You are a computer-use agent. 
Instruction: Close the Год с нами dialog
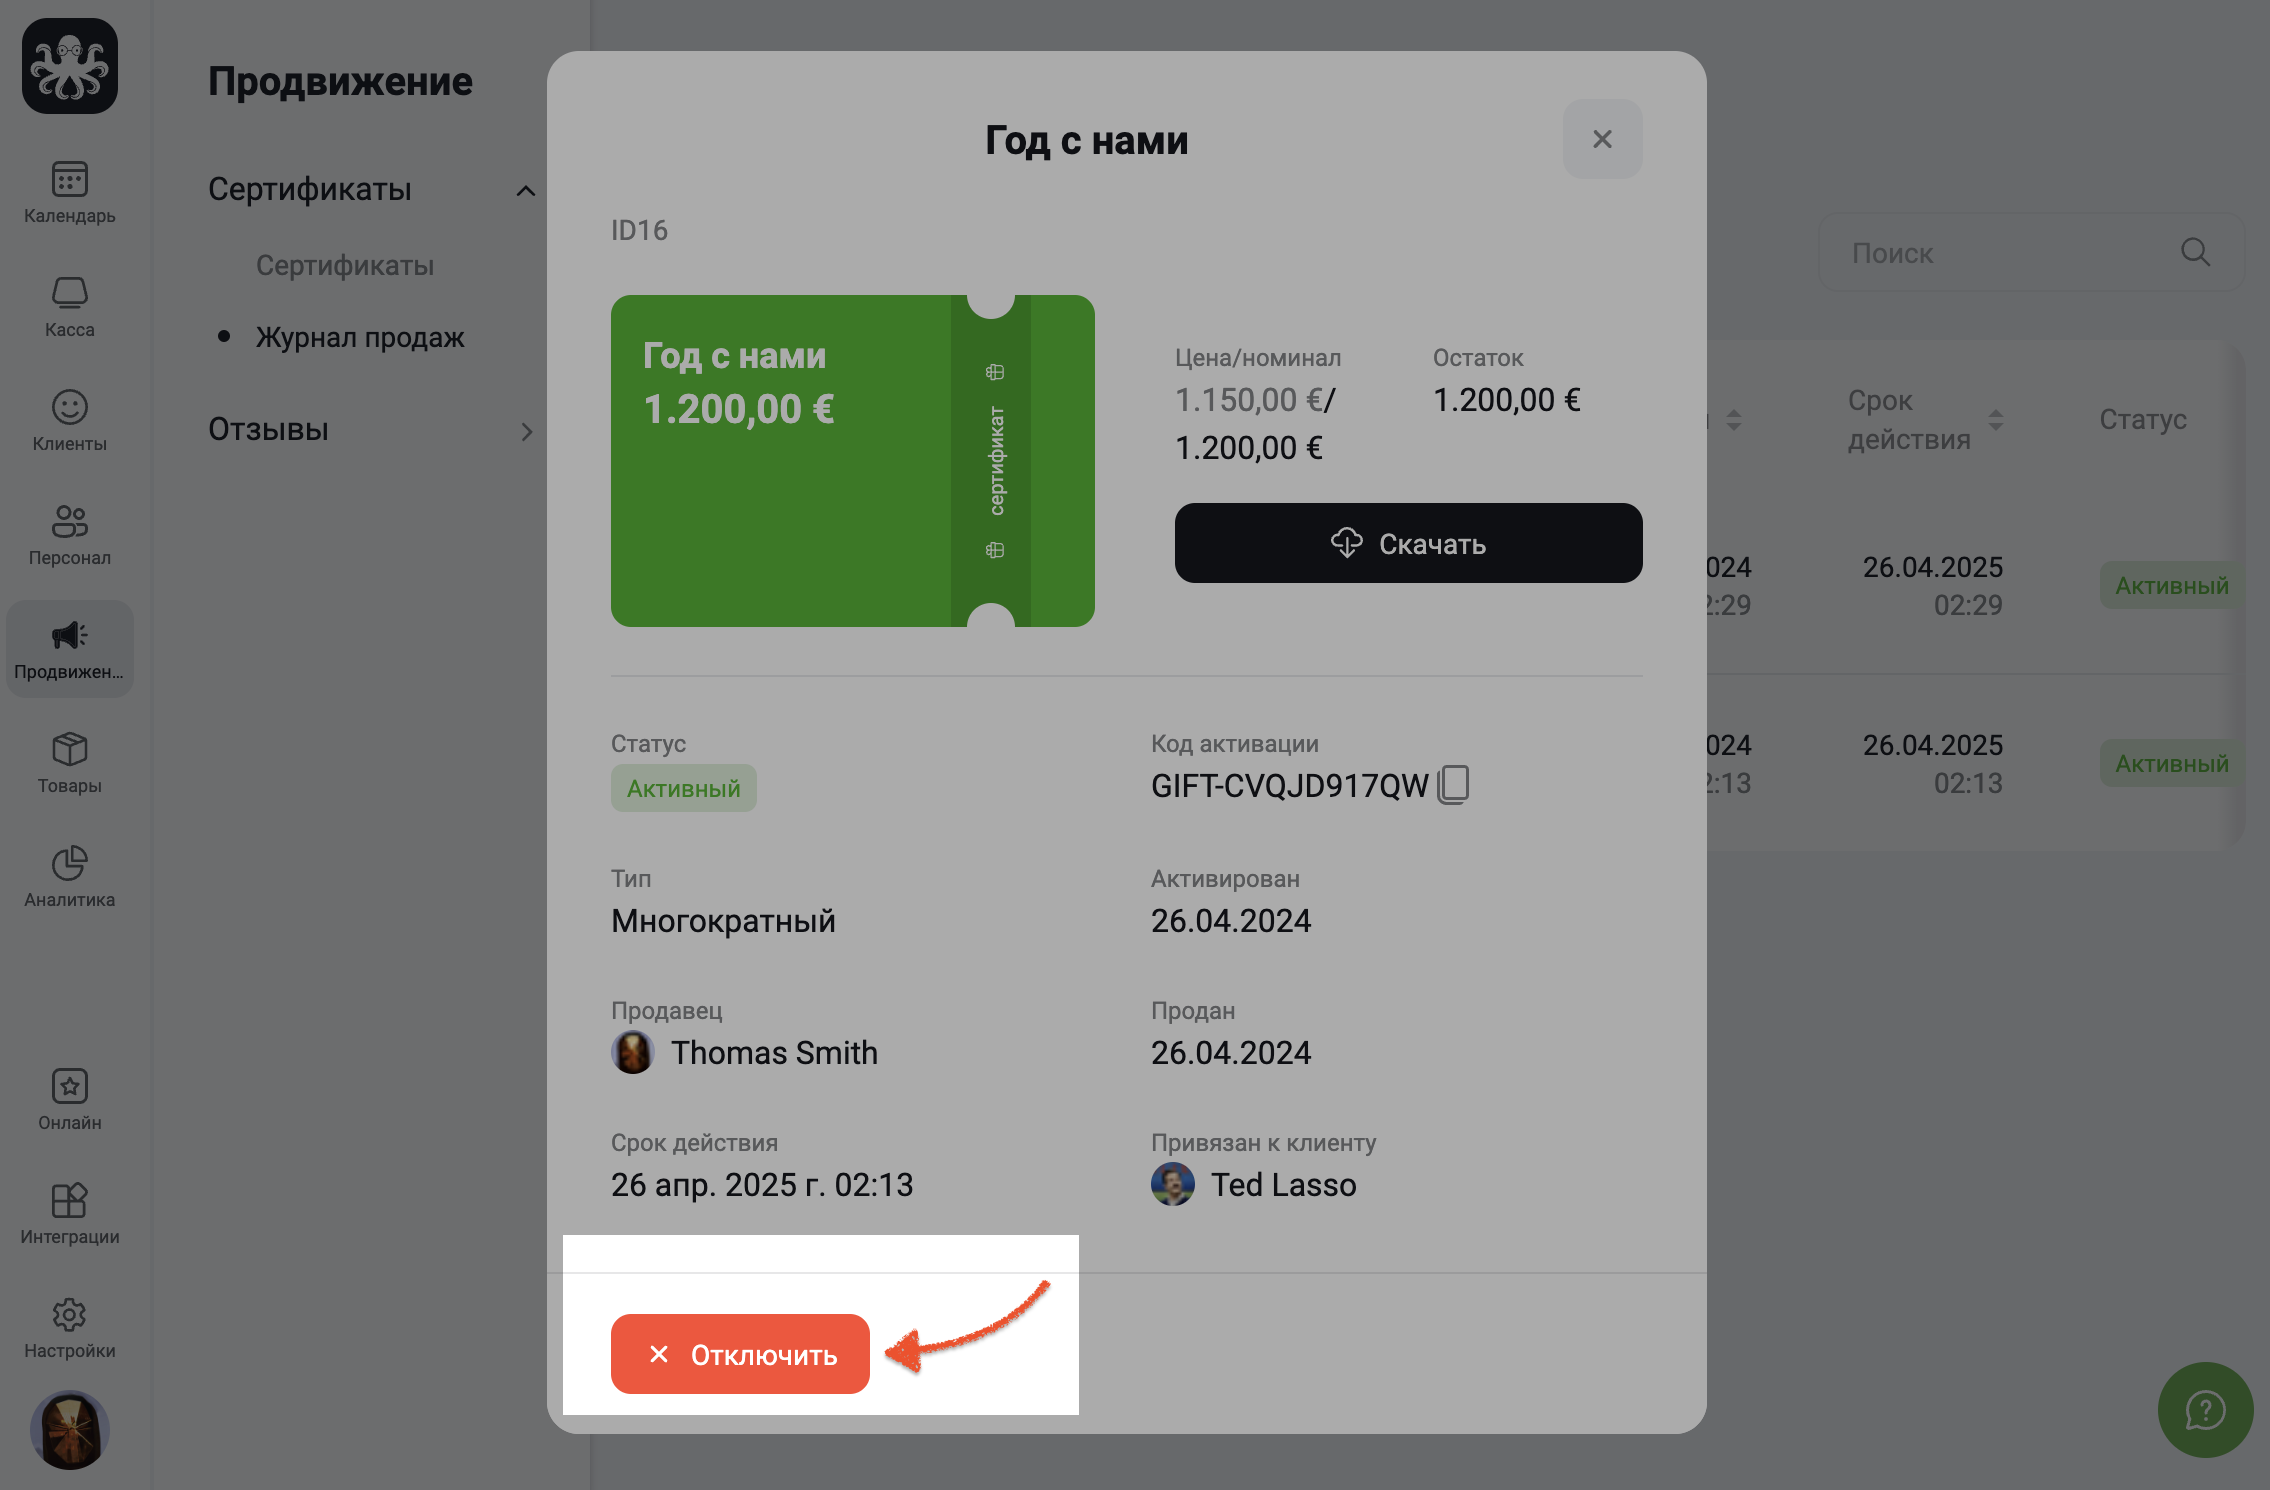(1602, 139)
